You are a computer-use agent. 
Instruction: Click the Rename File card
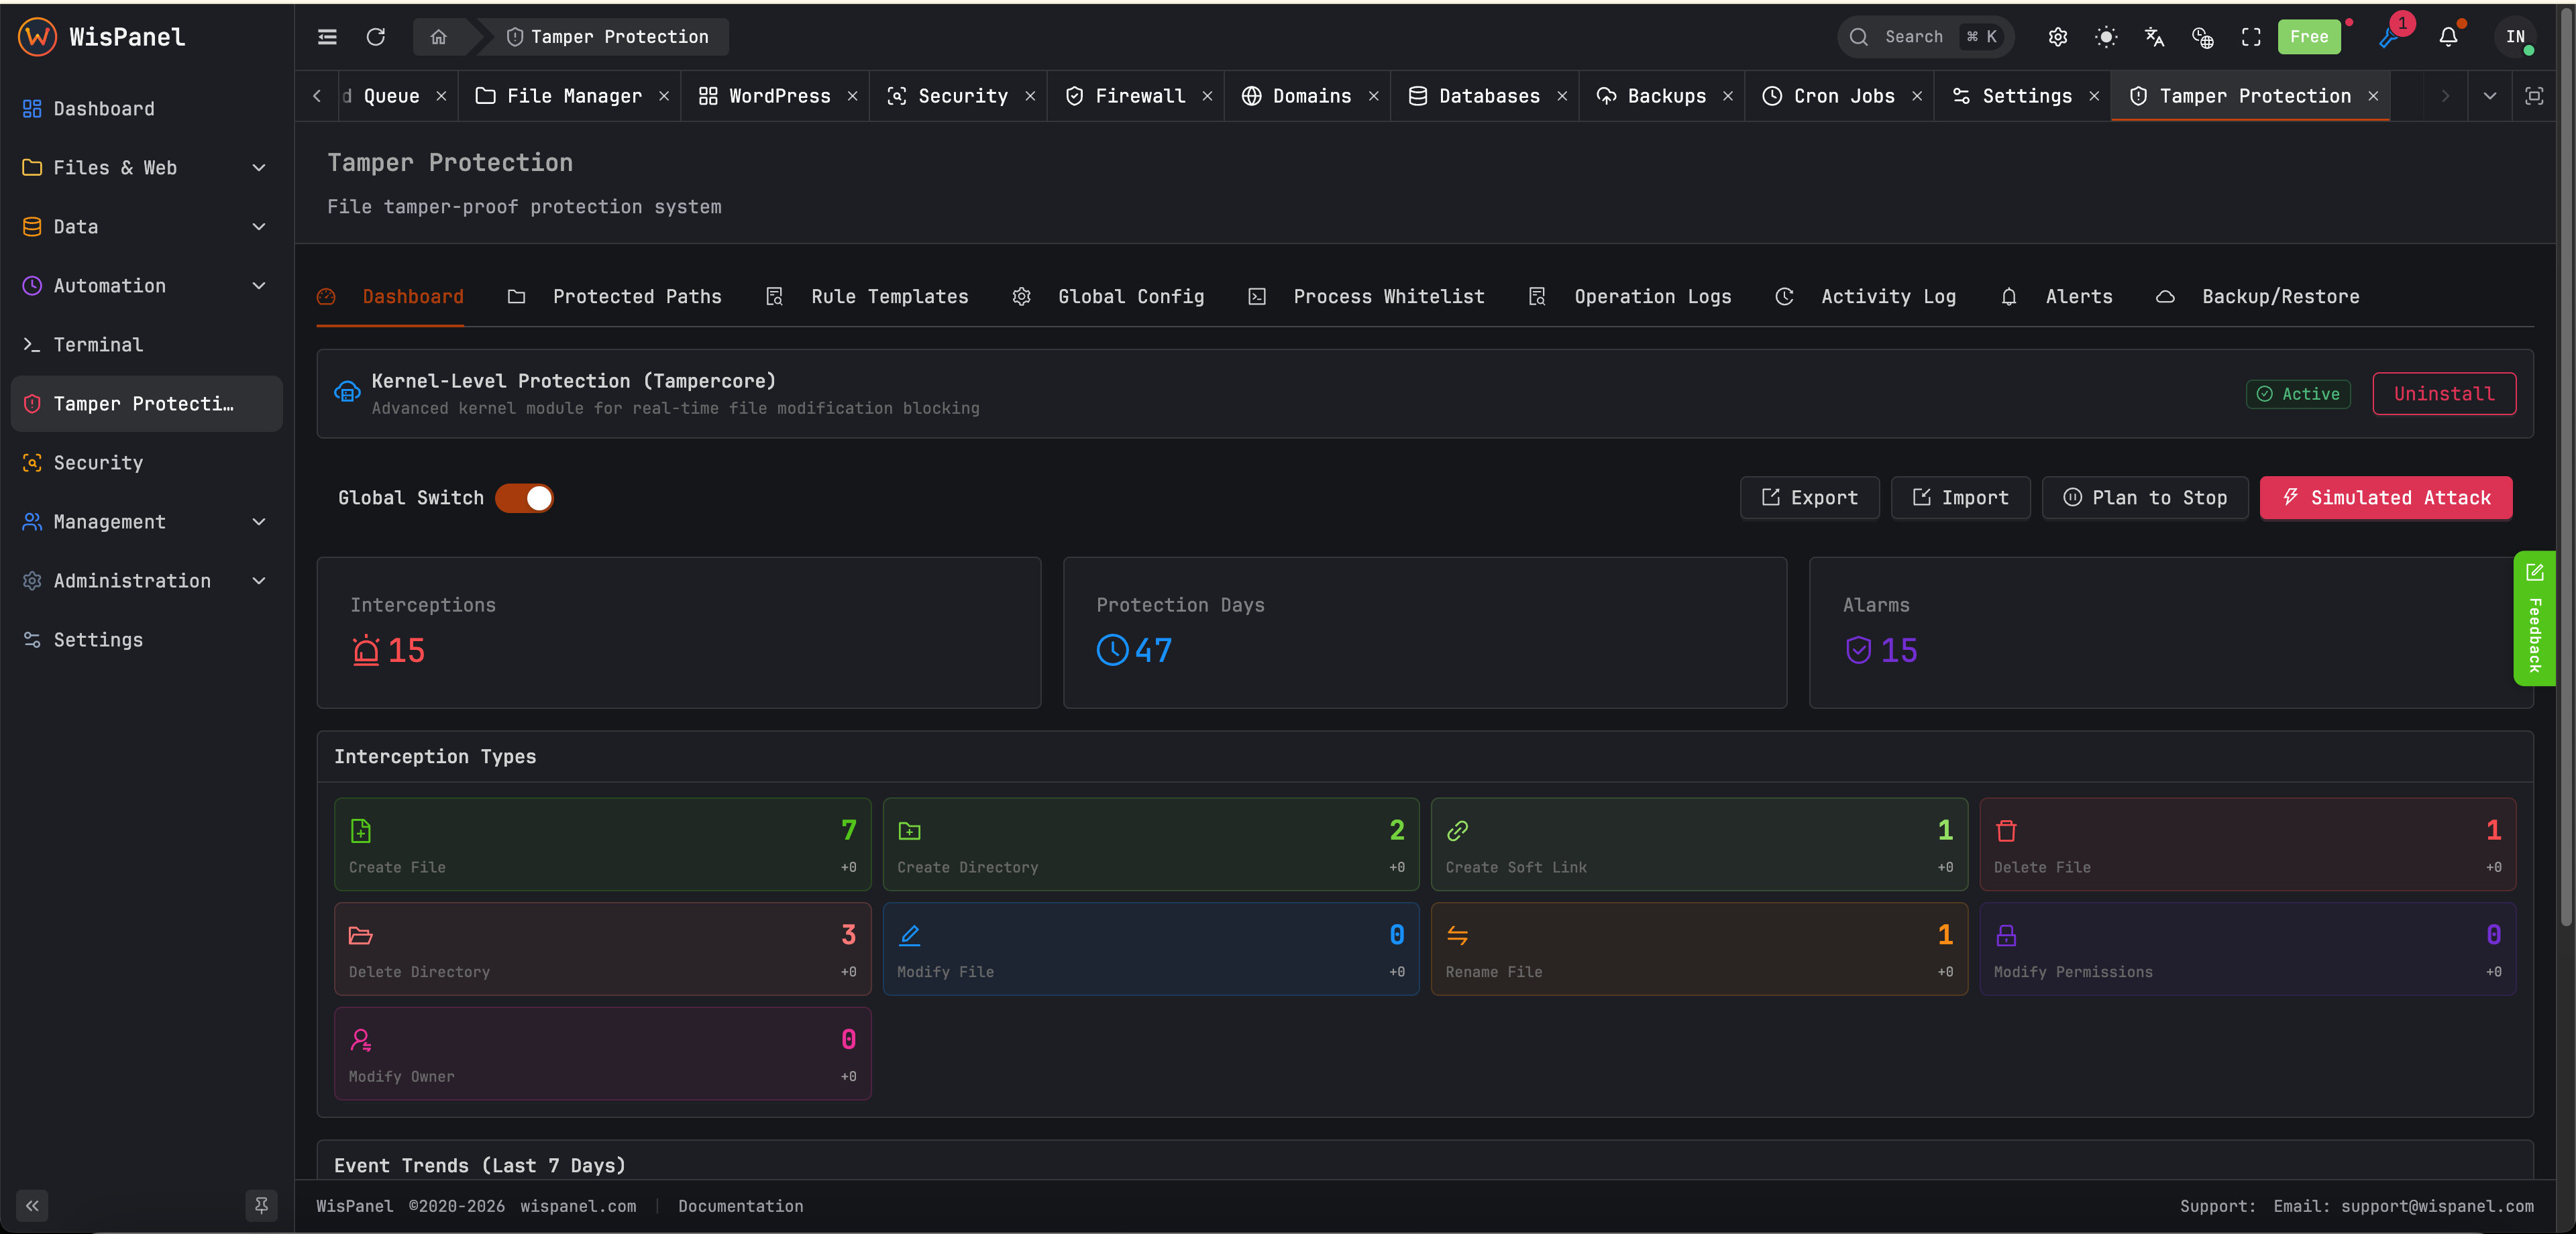(1699, 948)
